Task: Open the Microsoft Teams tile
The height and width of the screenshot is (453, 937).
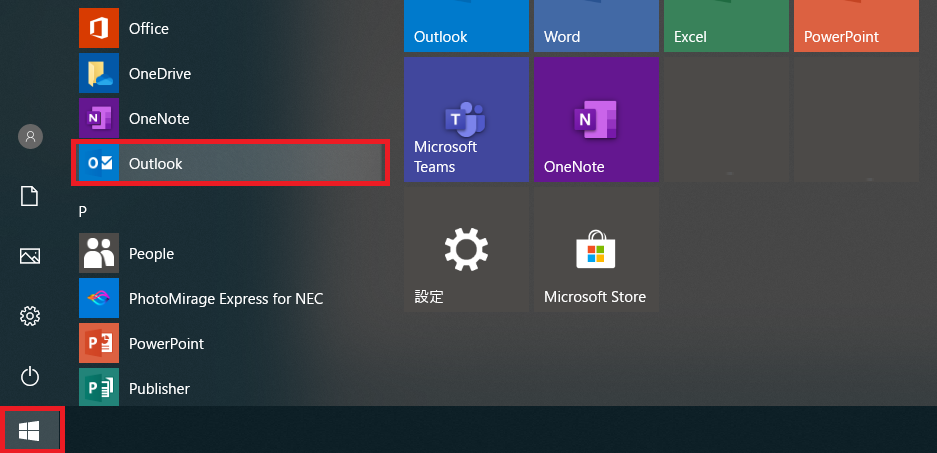Action: (466, 120)
